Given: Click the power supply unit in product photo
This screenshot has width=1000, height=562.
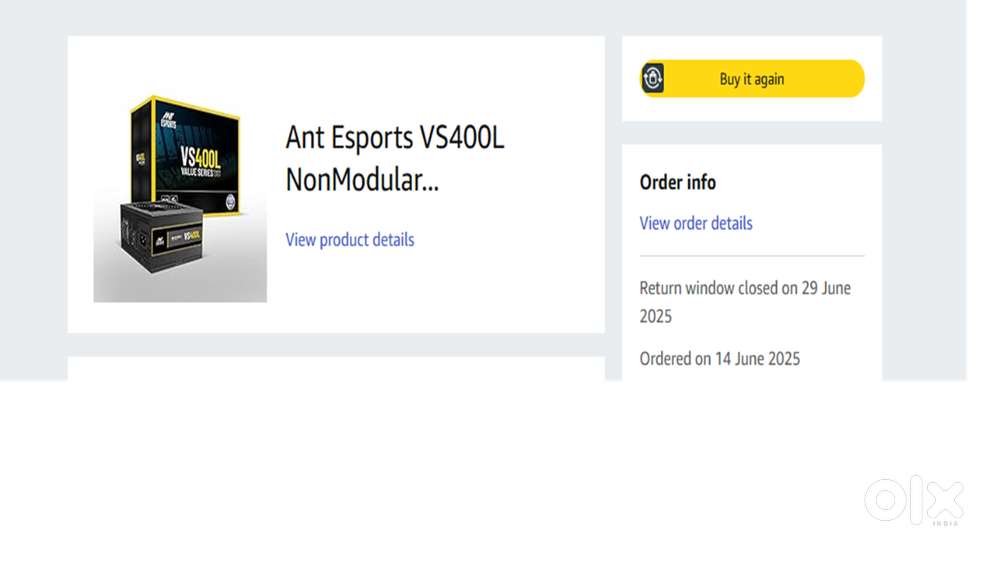Looking at the screenshot, I should click(x=161, y=237).
